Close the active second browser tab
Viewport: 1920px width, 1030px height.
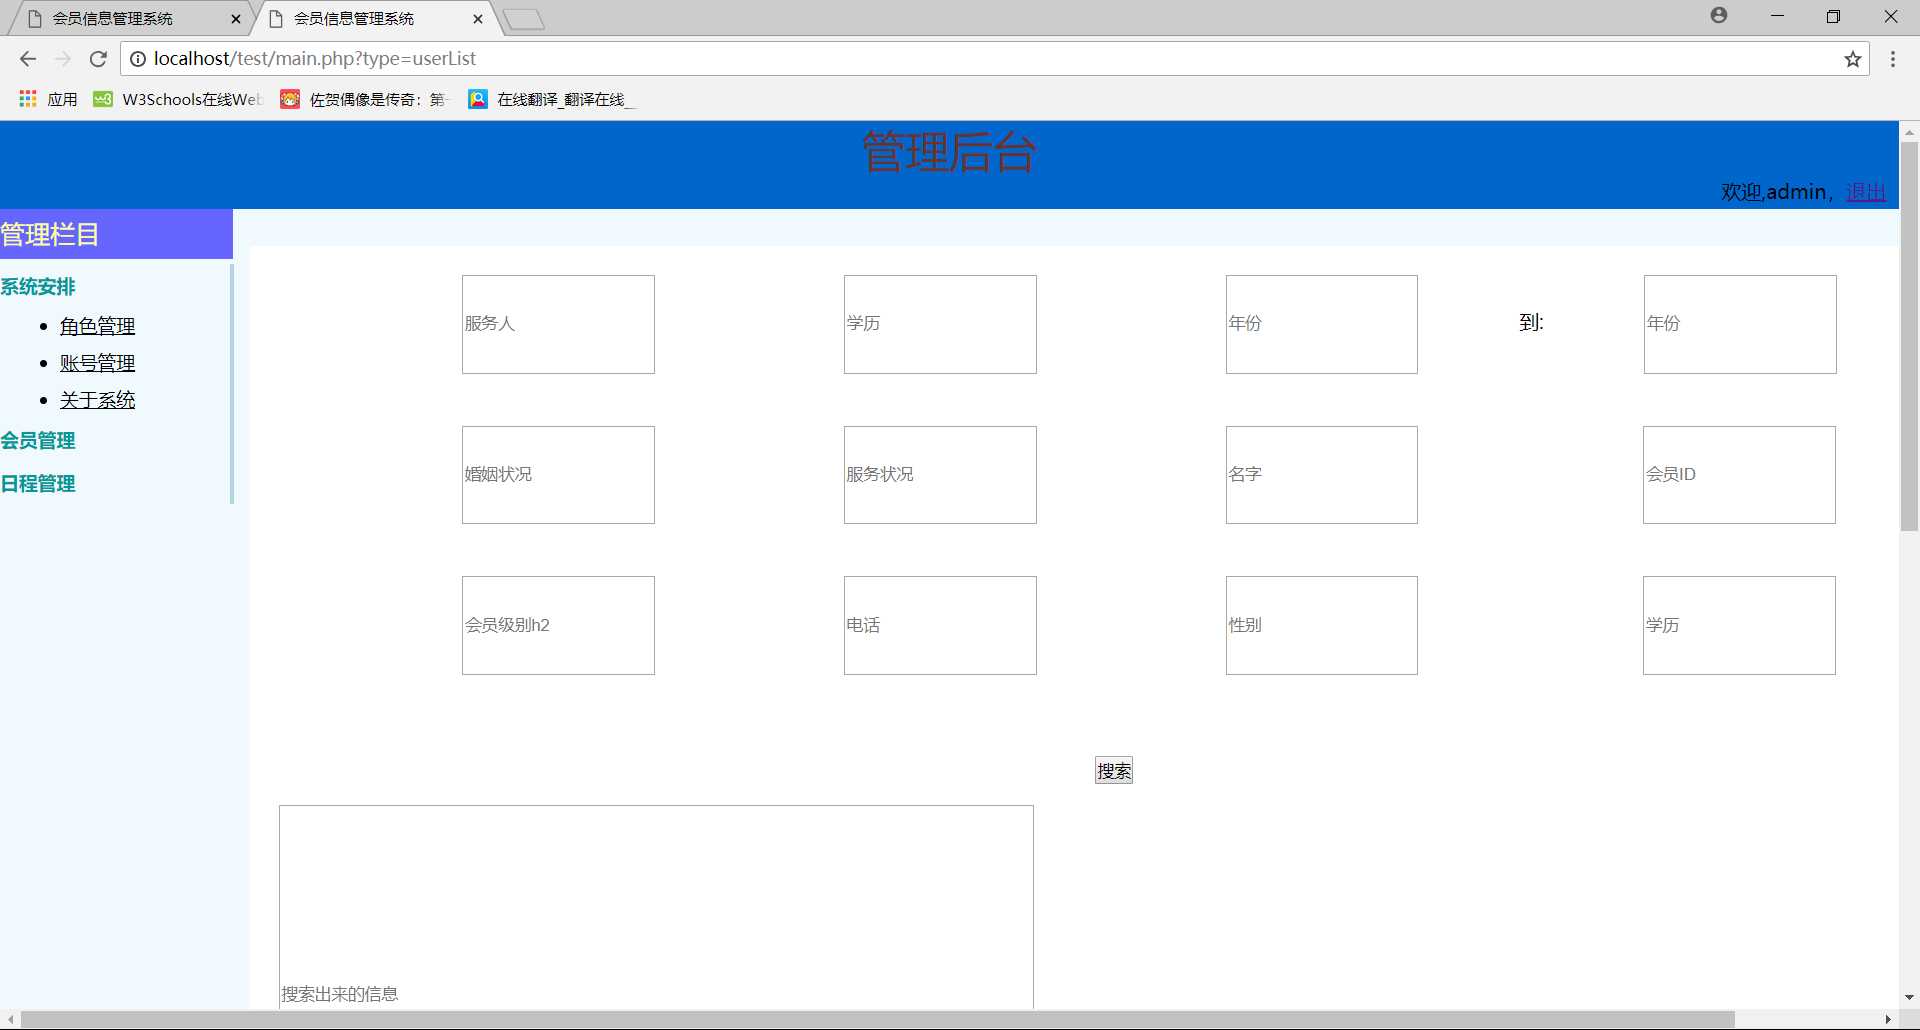(x=478, y=19)
